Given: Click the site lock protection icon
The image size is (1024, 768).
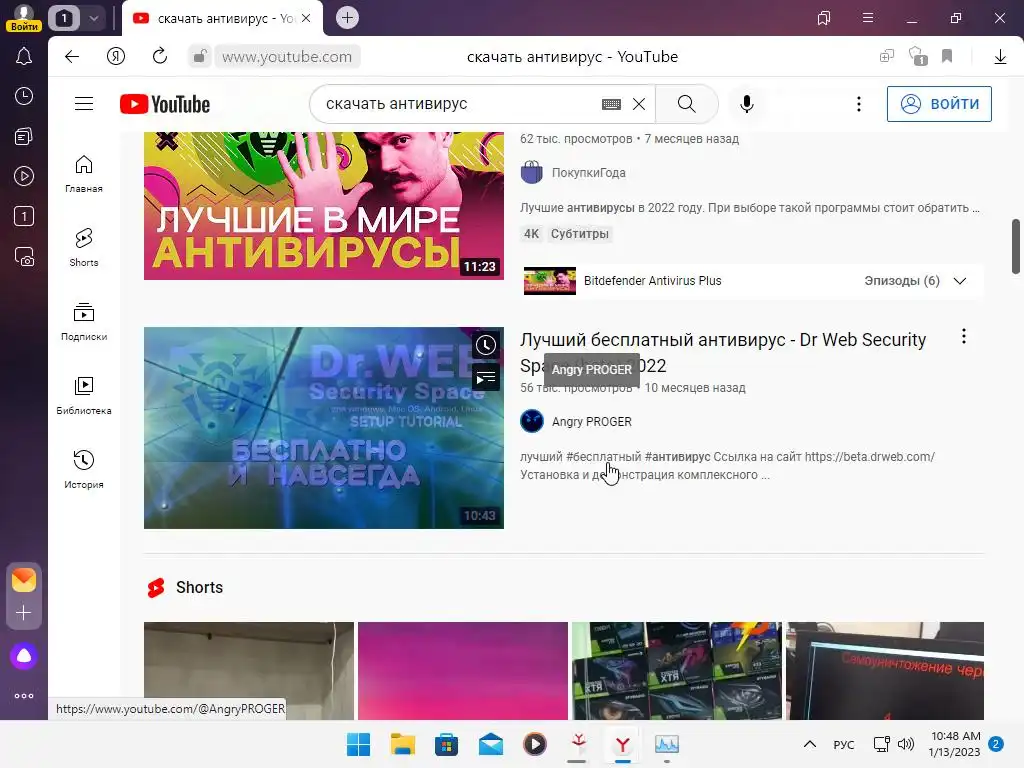Looking at the screenshot, I should (x=199, y=57).
